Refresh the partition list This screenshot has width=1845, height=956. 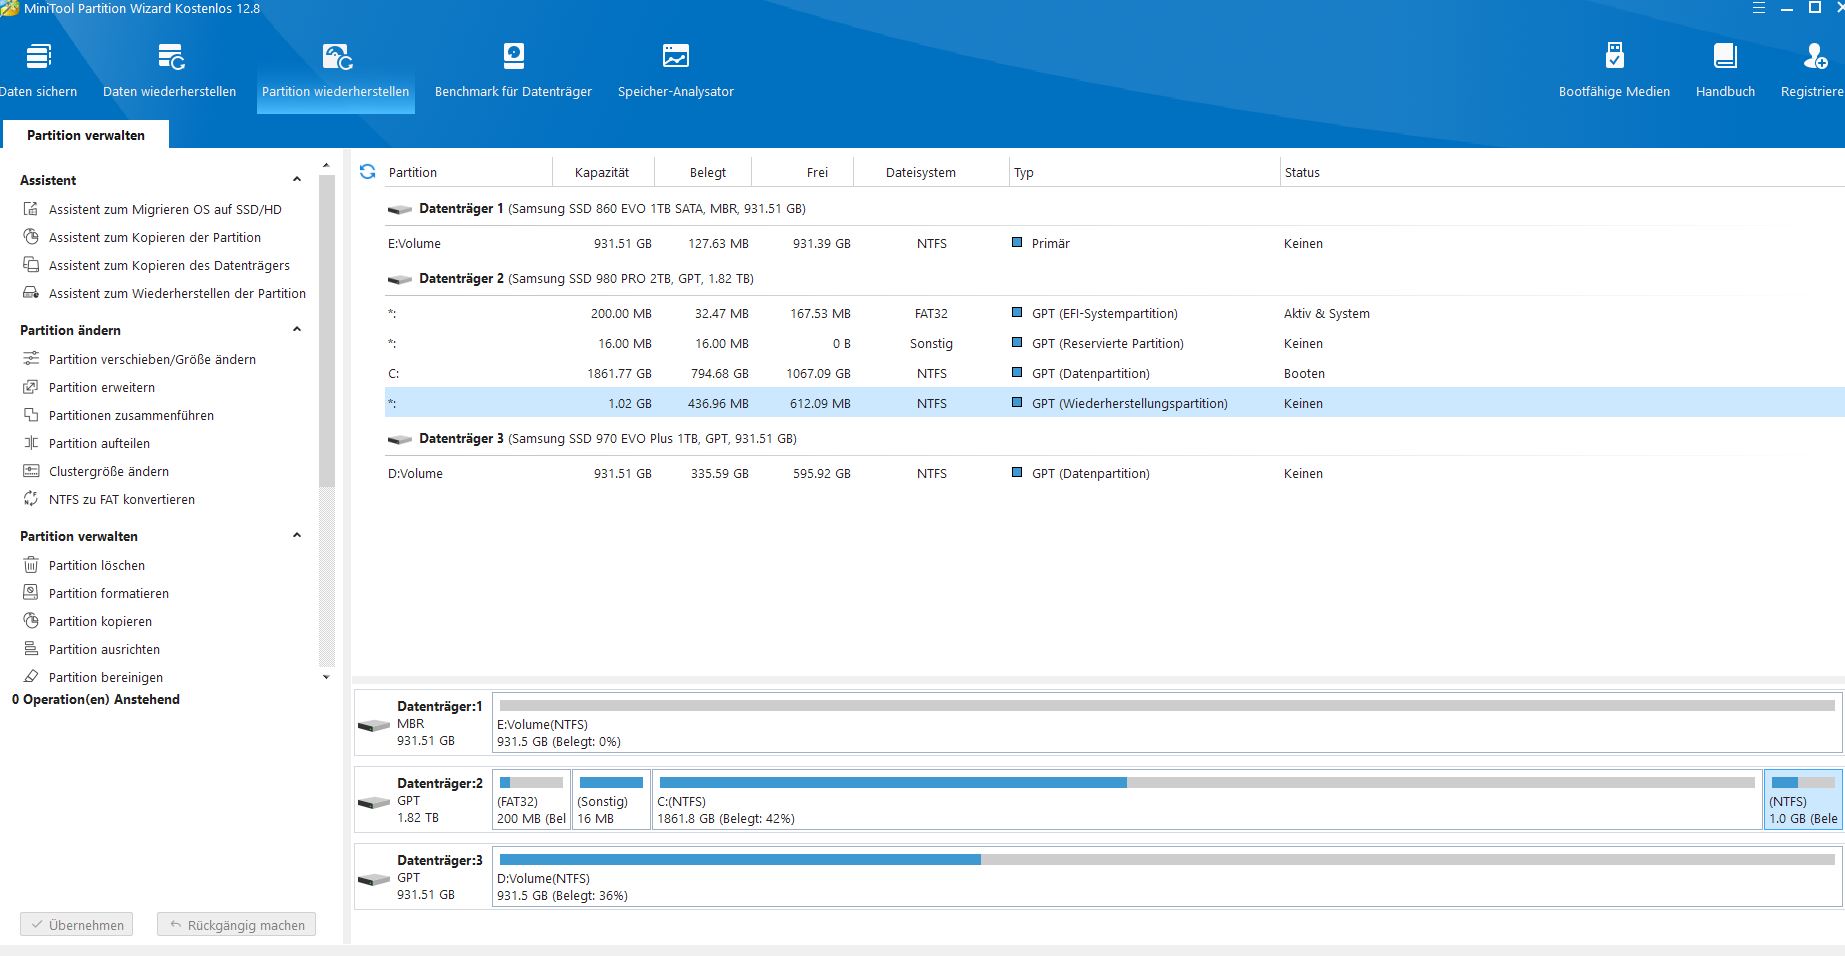367,172
